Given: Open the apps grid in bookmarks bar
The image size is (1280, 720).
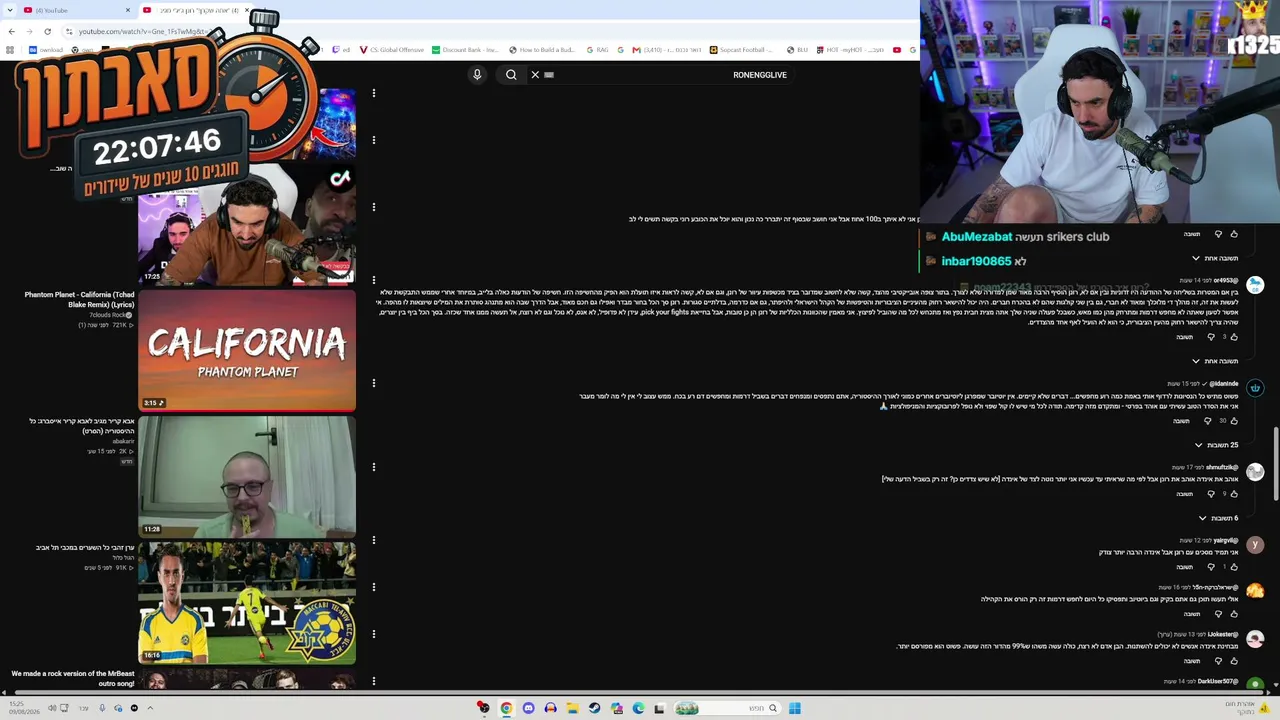Looking at the screenshot, I should pos(10,50).
